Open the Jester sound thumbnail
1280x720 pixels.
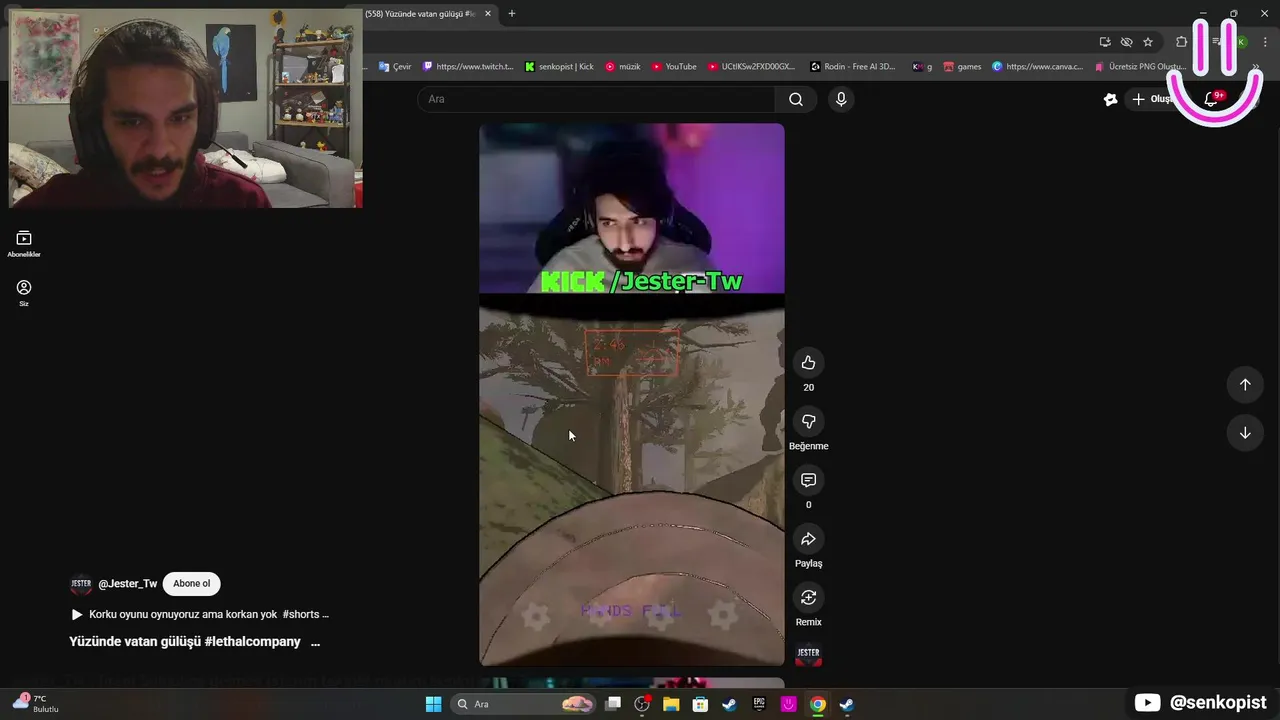[x=808, y=655]
